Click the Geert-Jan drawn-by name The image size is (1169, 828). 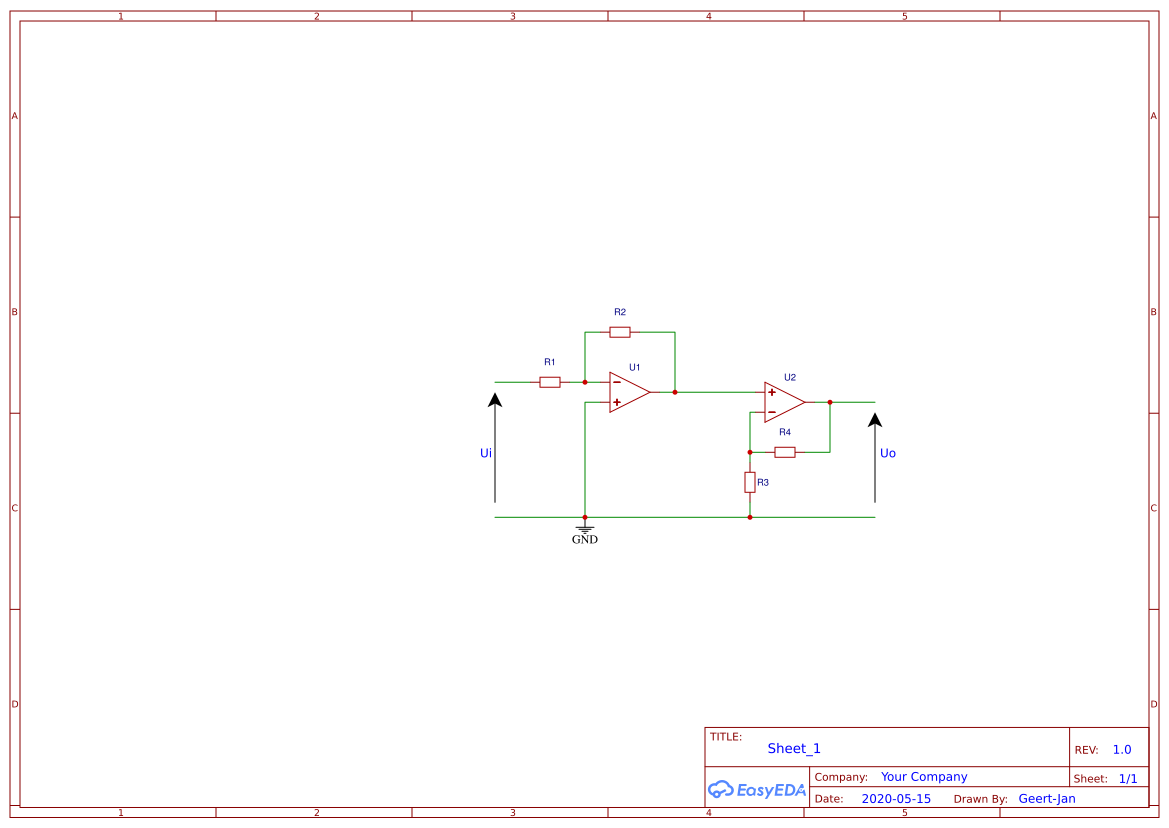(x=1047, y=798)
